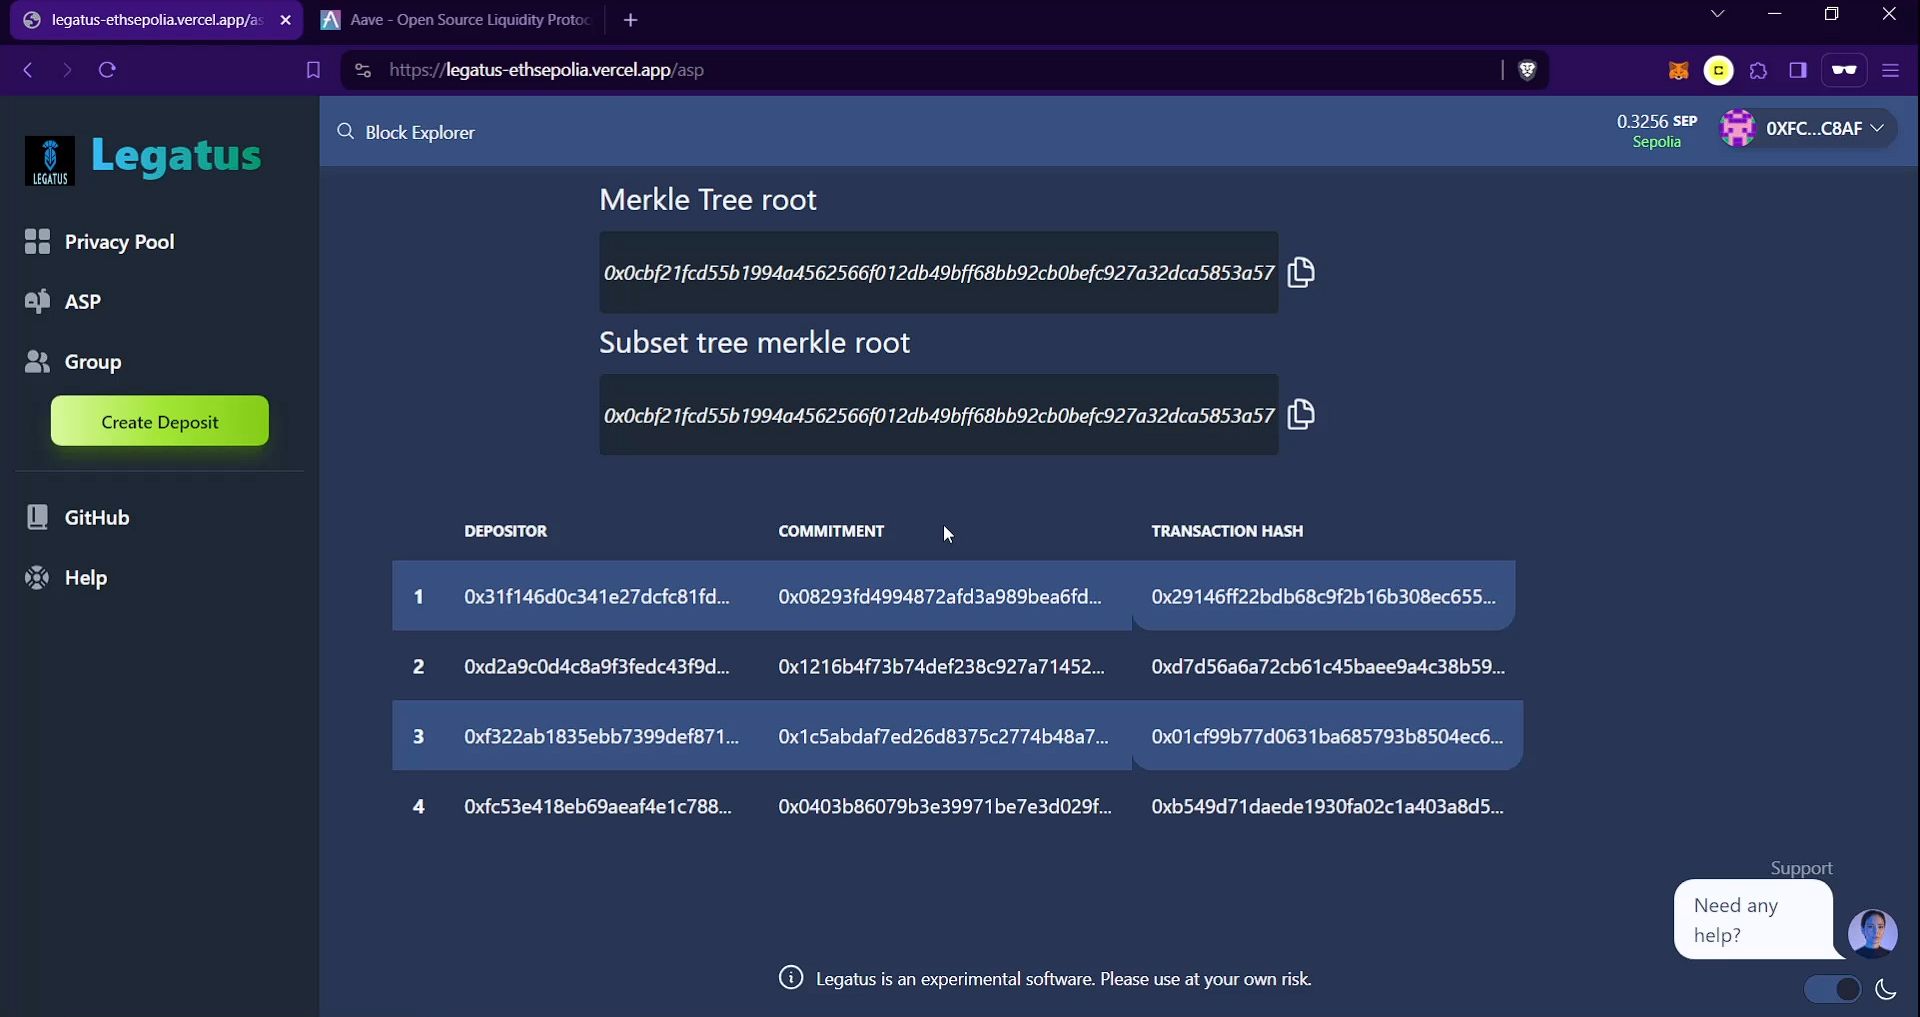This screenshot has width=1920, height=1017.
Task: Click the TRANSACTION HASH column header
Action: [1227, 531]
